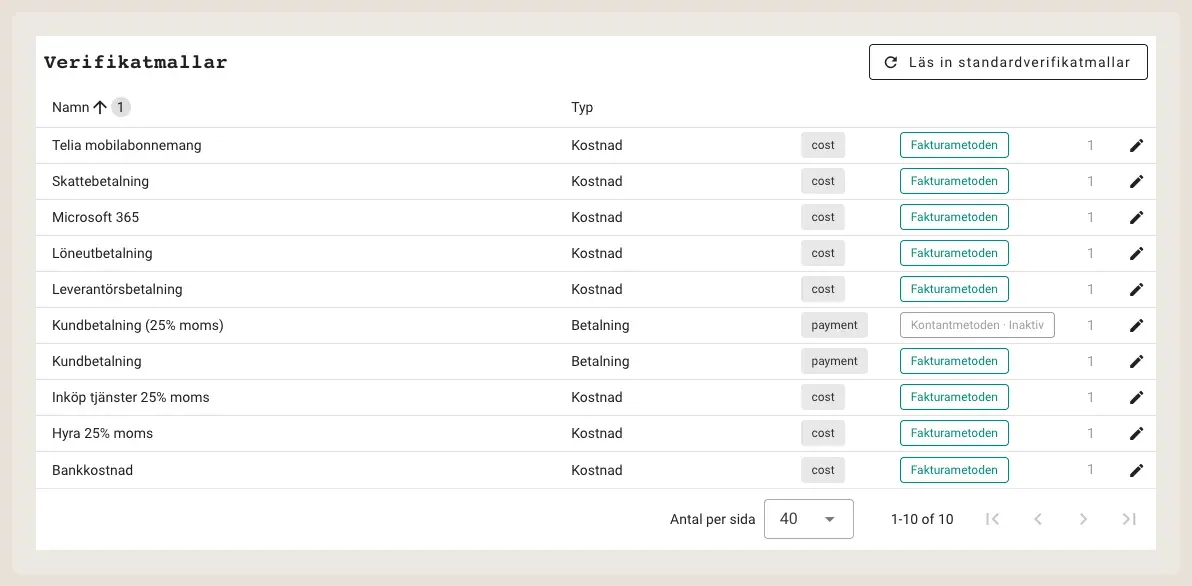Select Leverantörsbetalning in the table
Image resolution: width=1192 pixels, height=586 pixels.
pyautogui.click(x=117, y=289)
